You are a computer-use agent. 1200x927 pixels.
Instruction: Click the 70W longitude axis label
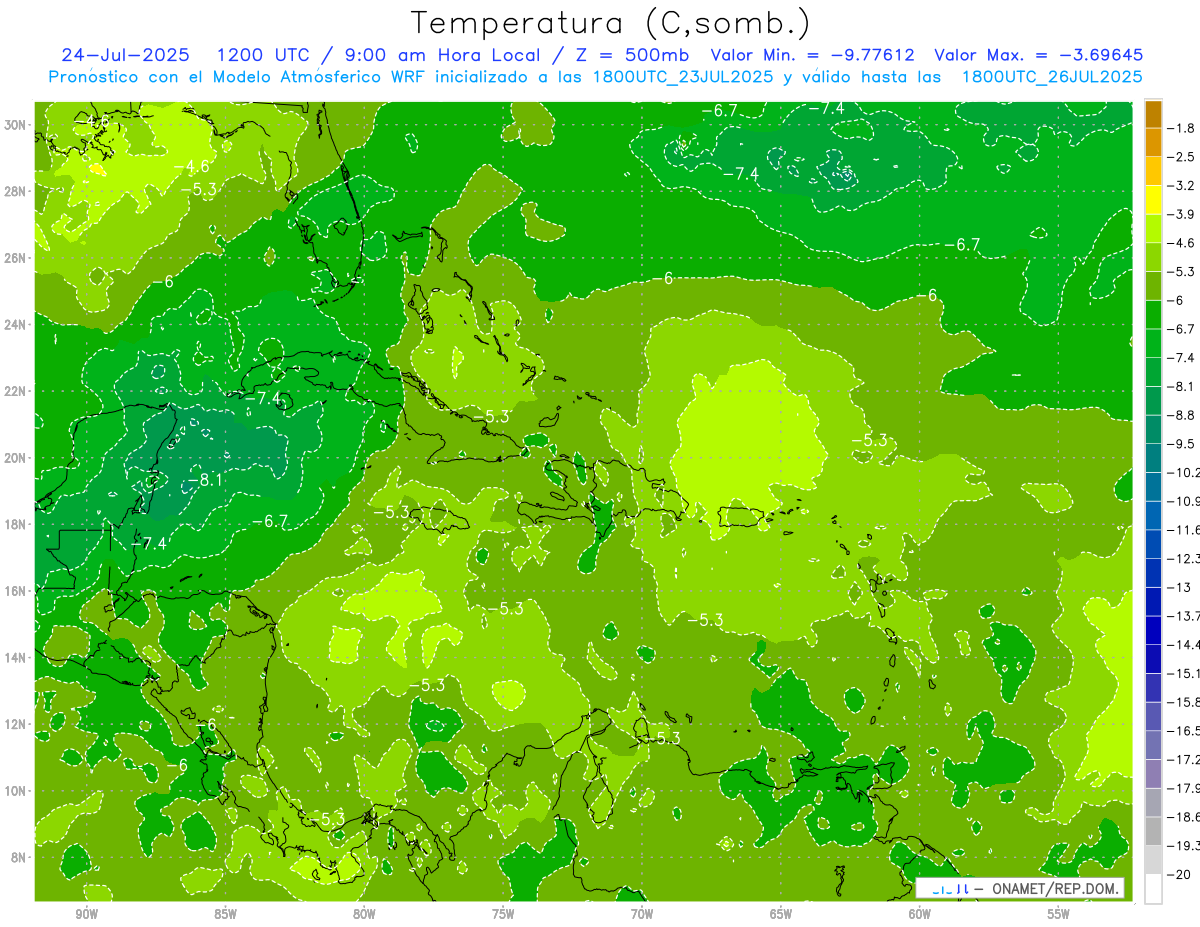[x=642, y=914]
